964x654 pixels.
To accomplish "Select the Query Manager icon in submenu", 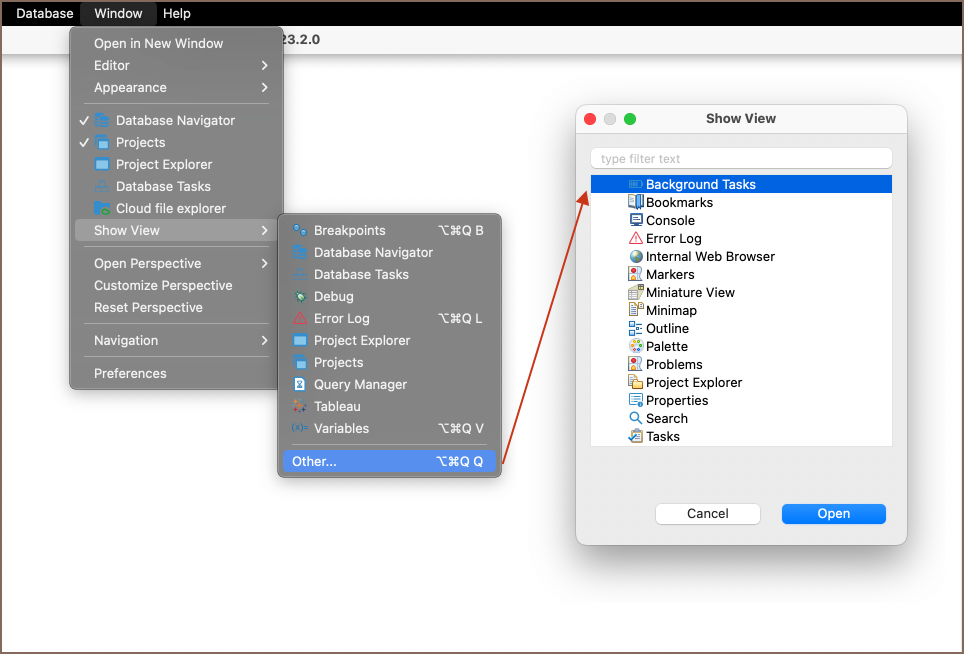I will pos(300,385).
